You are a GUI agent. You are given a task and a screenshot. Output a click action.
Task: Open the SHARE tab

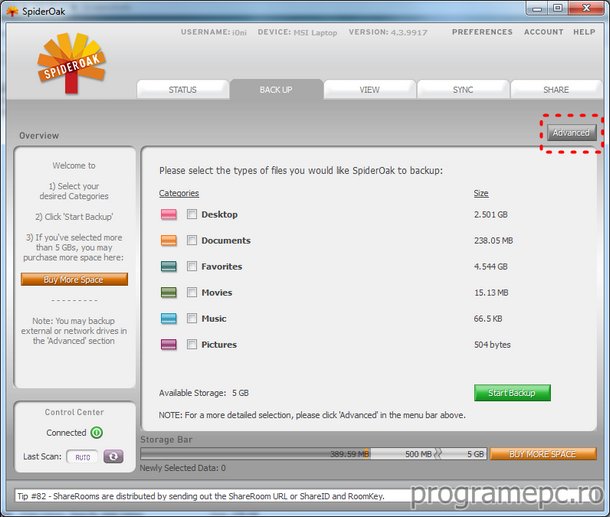point(556,89)
